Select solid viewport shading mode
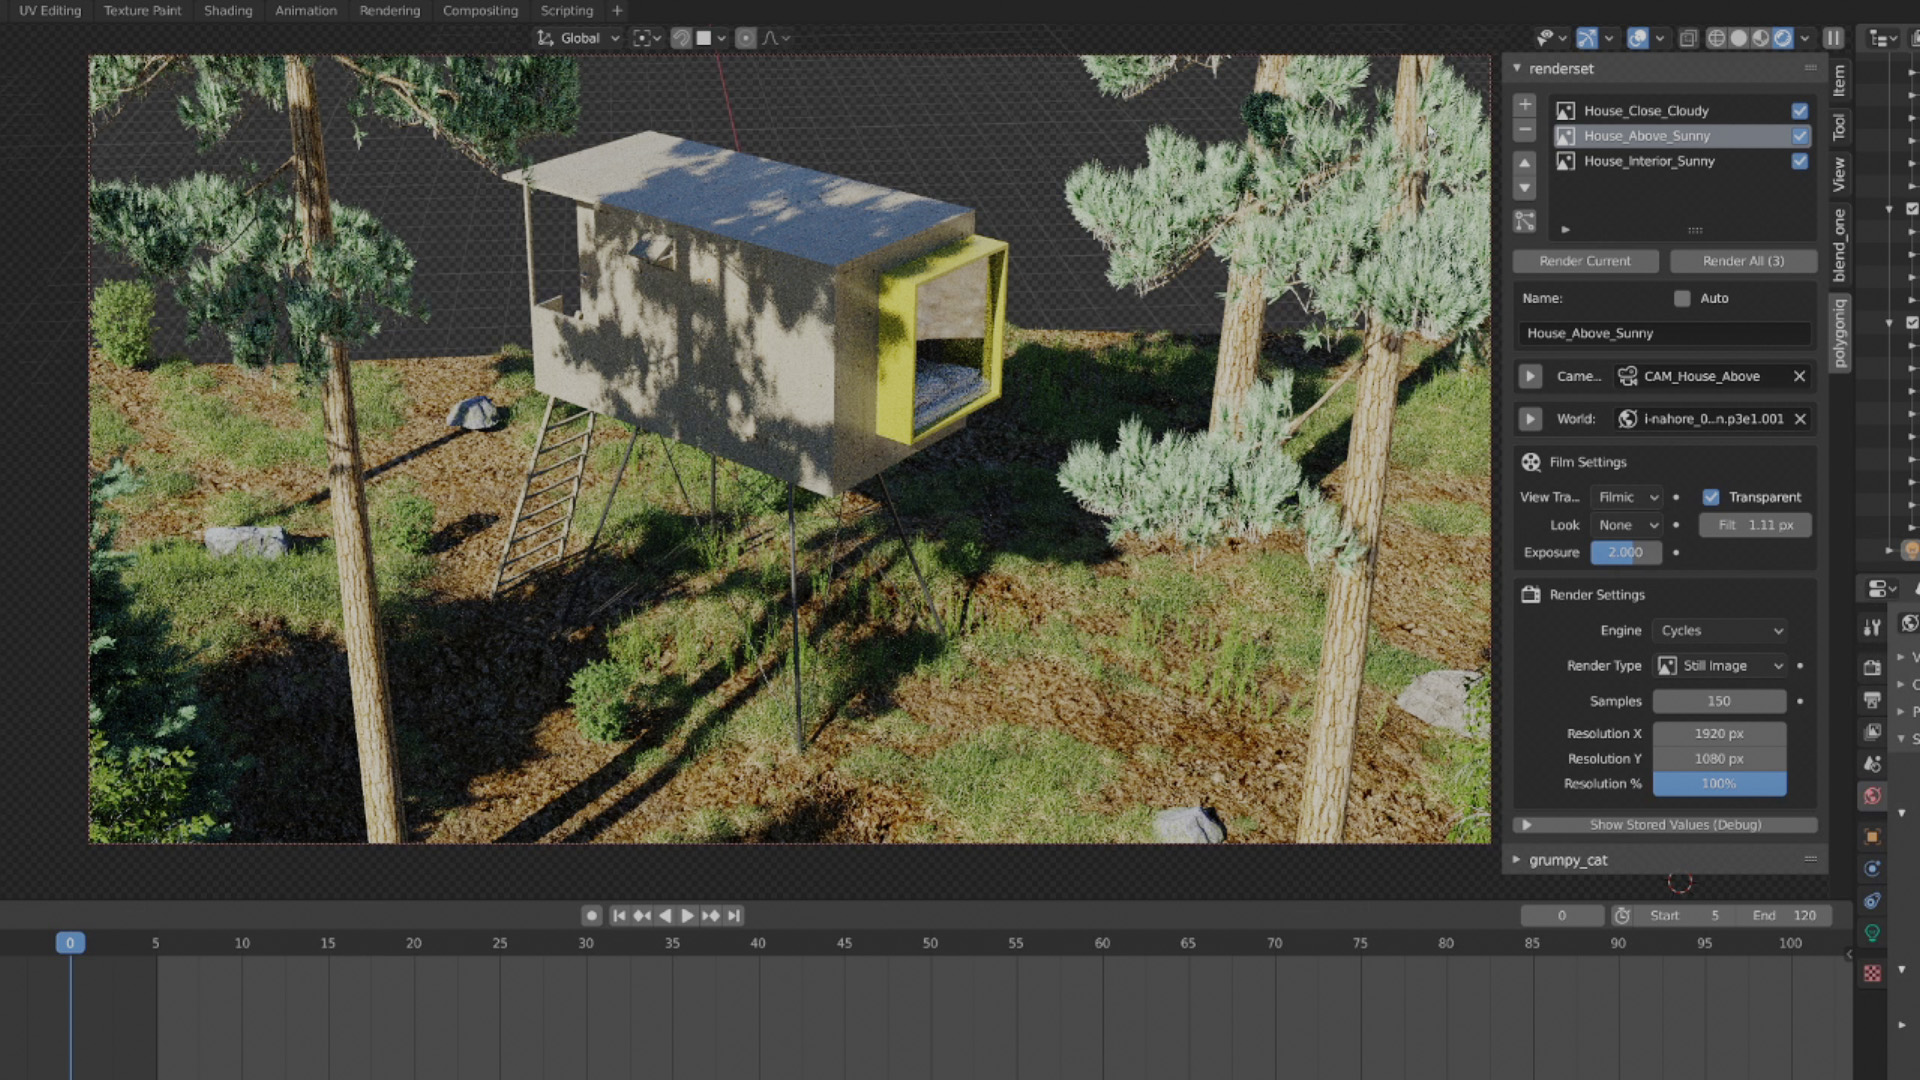 click(x=1737, y=38)
